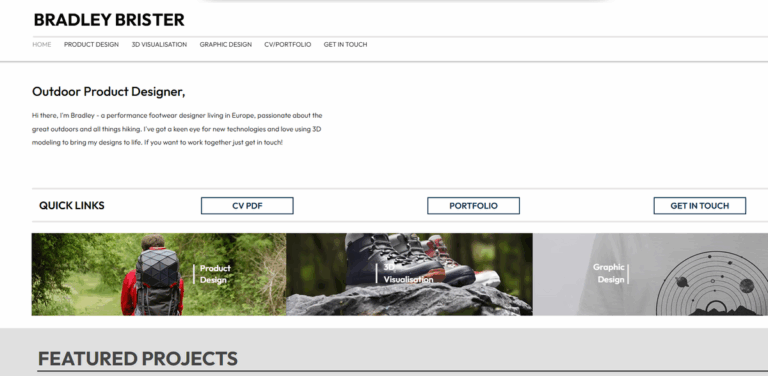The image size is (768, 376).
Task: Go to the HOME menu item
Action: [42, 45]
